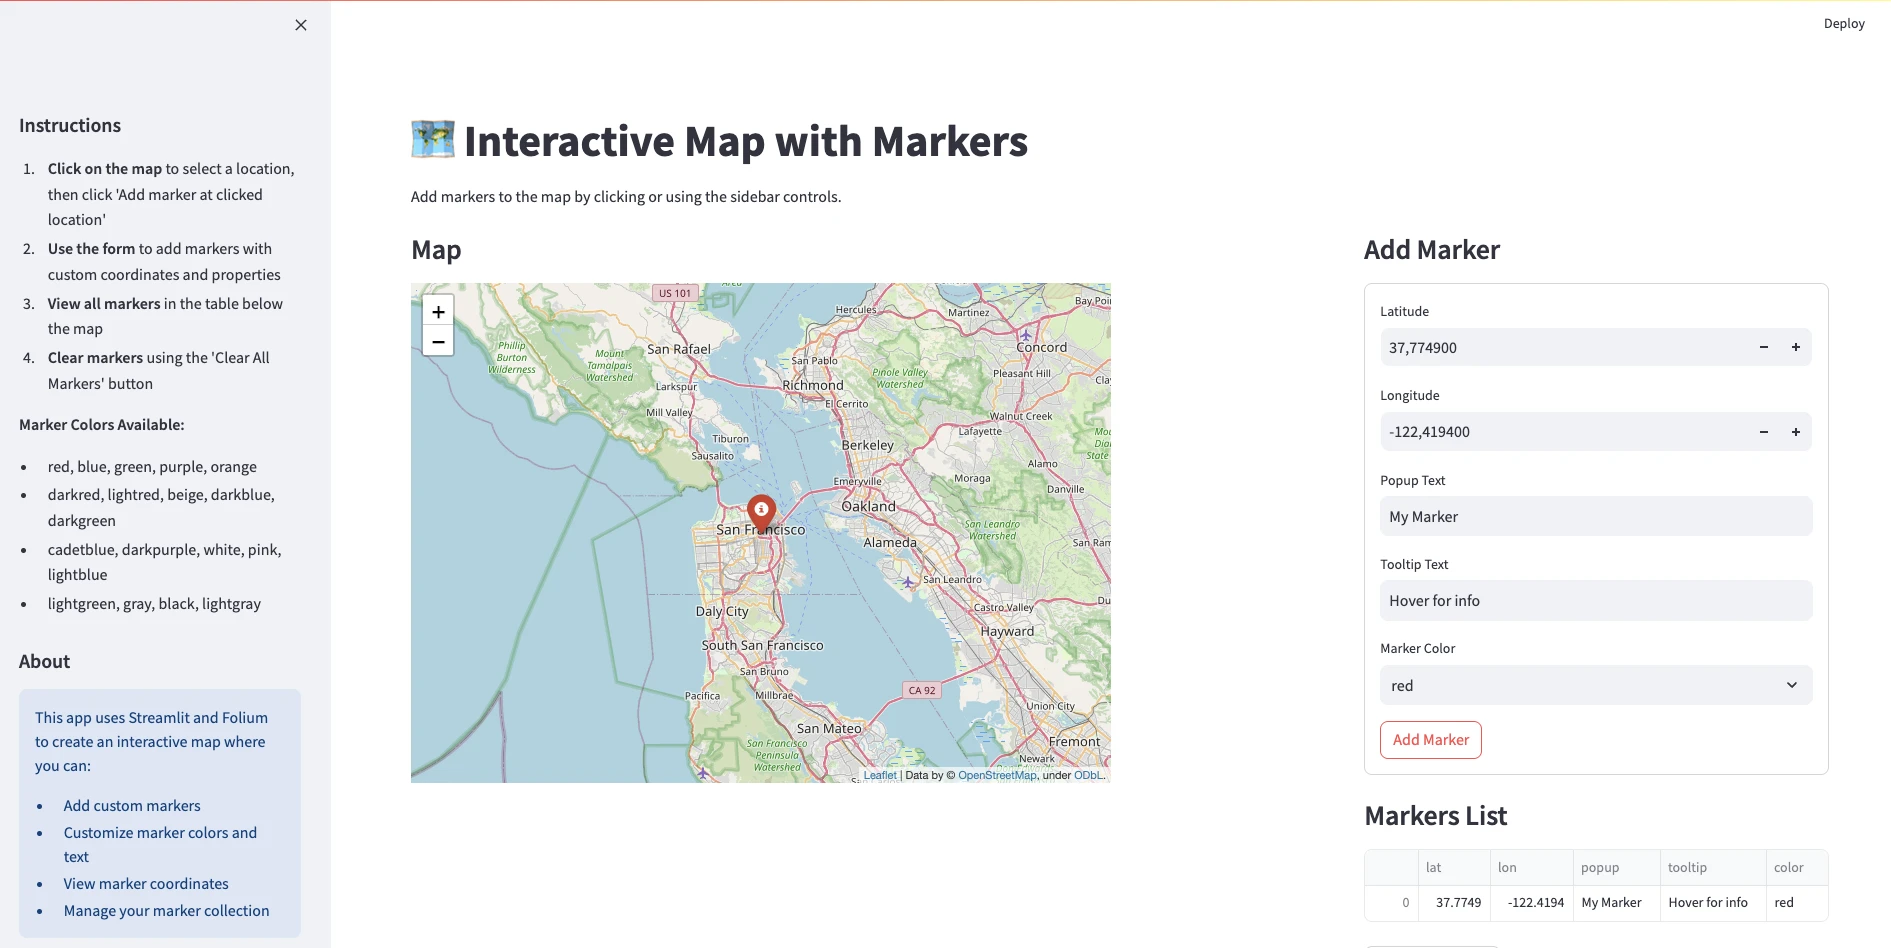Open the Deploy menu

(x=1843, y=24)
